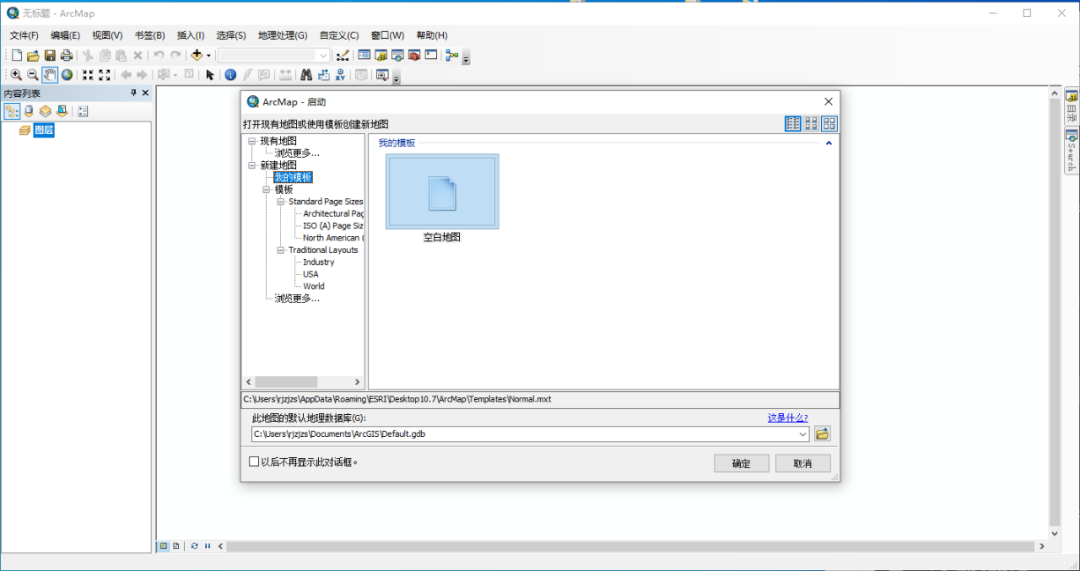
Task: Open the 视图(V) menu
Action: click(107, 35)
